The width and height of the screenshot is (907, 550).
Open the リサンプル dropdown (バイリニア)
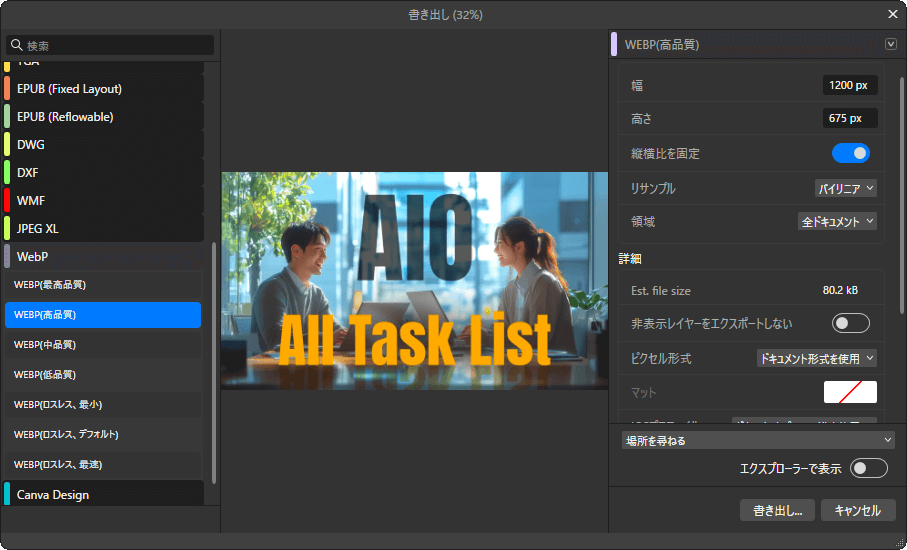pyautogui.click(x=845, y=188)
